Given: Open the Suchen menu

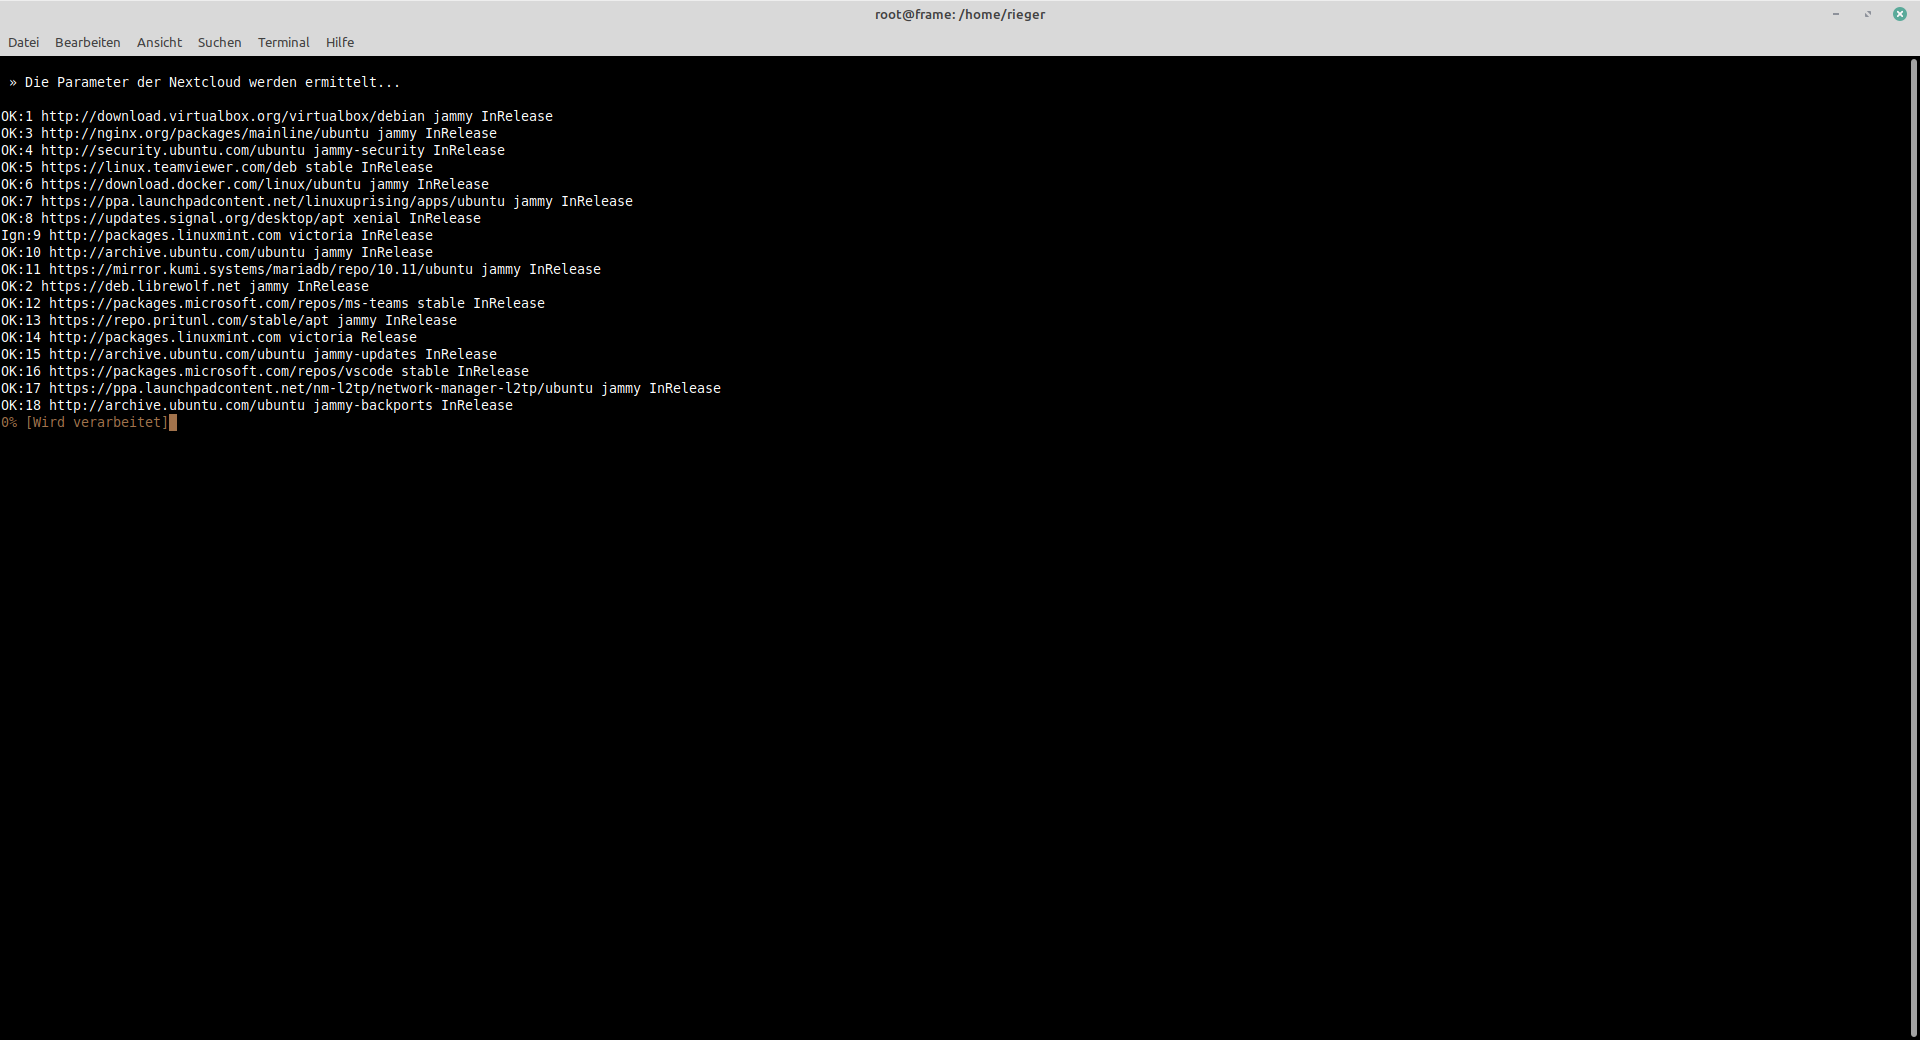Looking at the screenshot, I should 219,42.
